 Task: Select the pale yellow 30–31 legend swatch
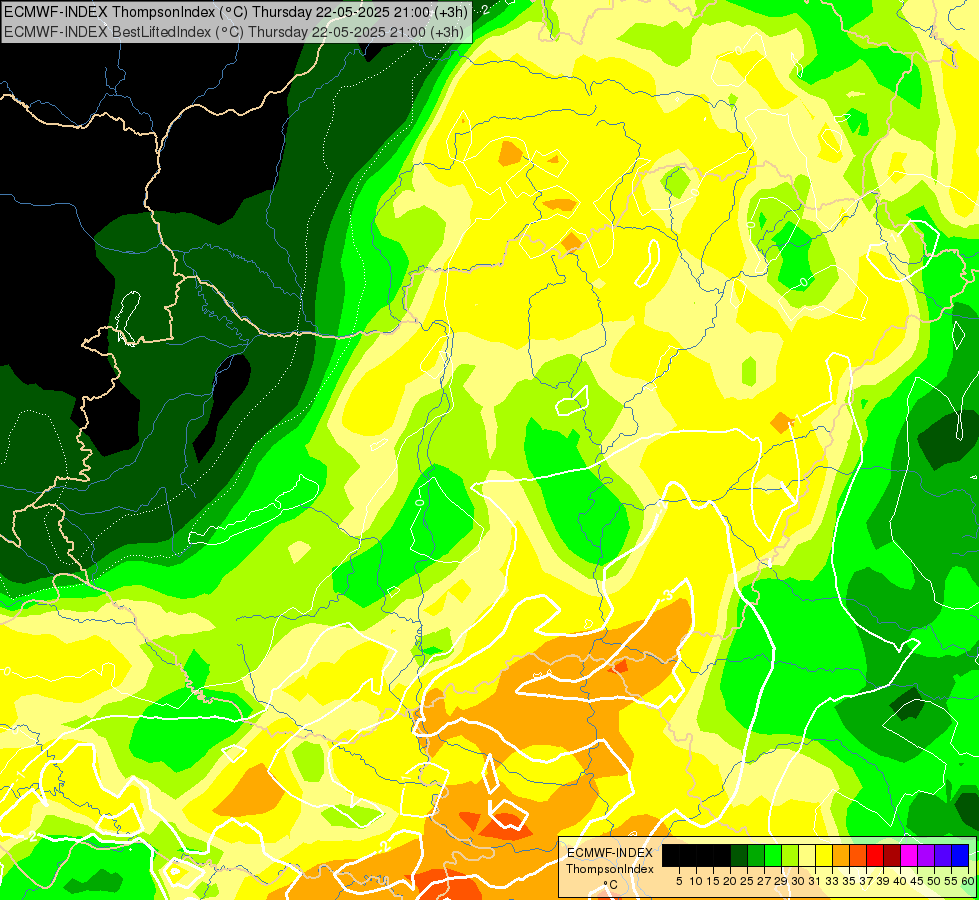[x=807, y=855]
